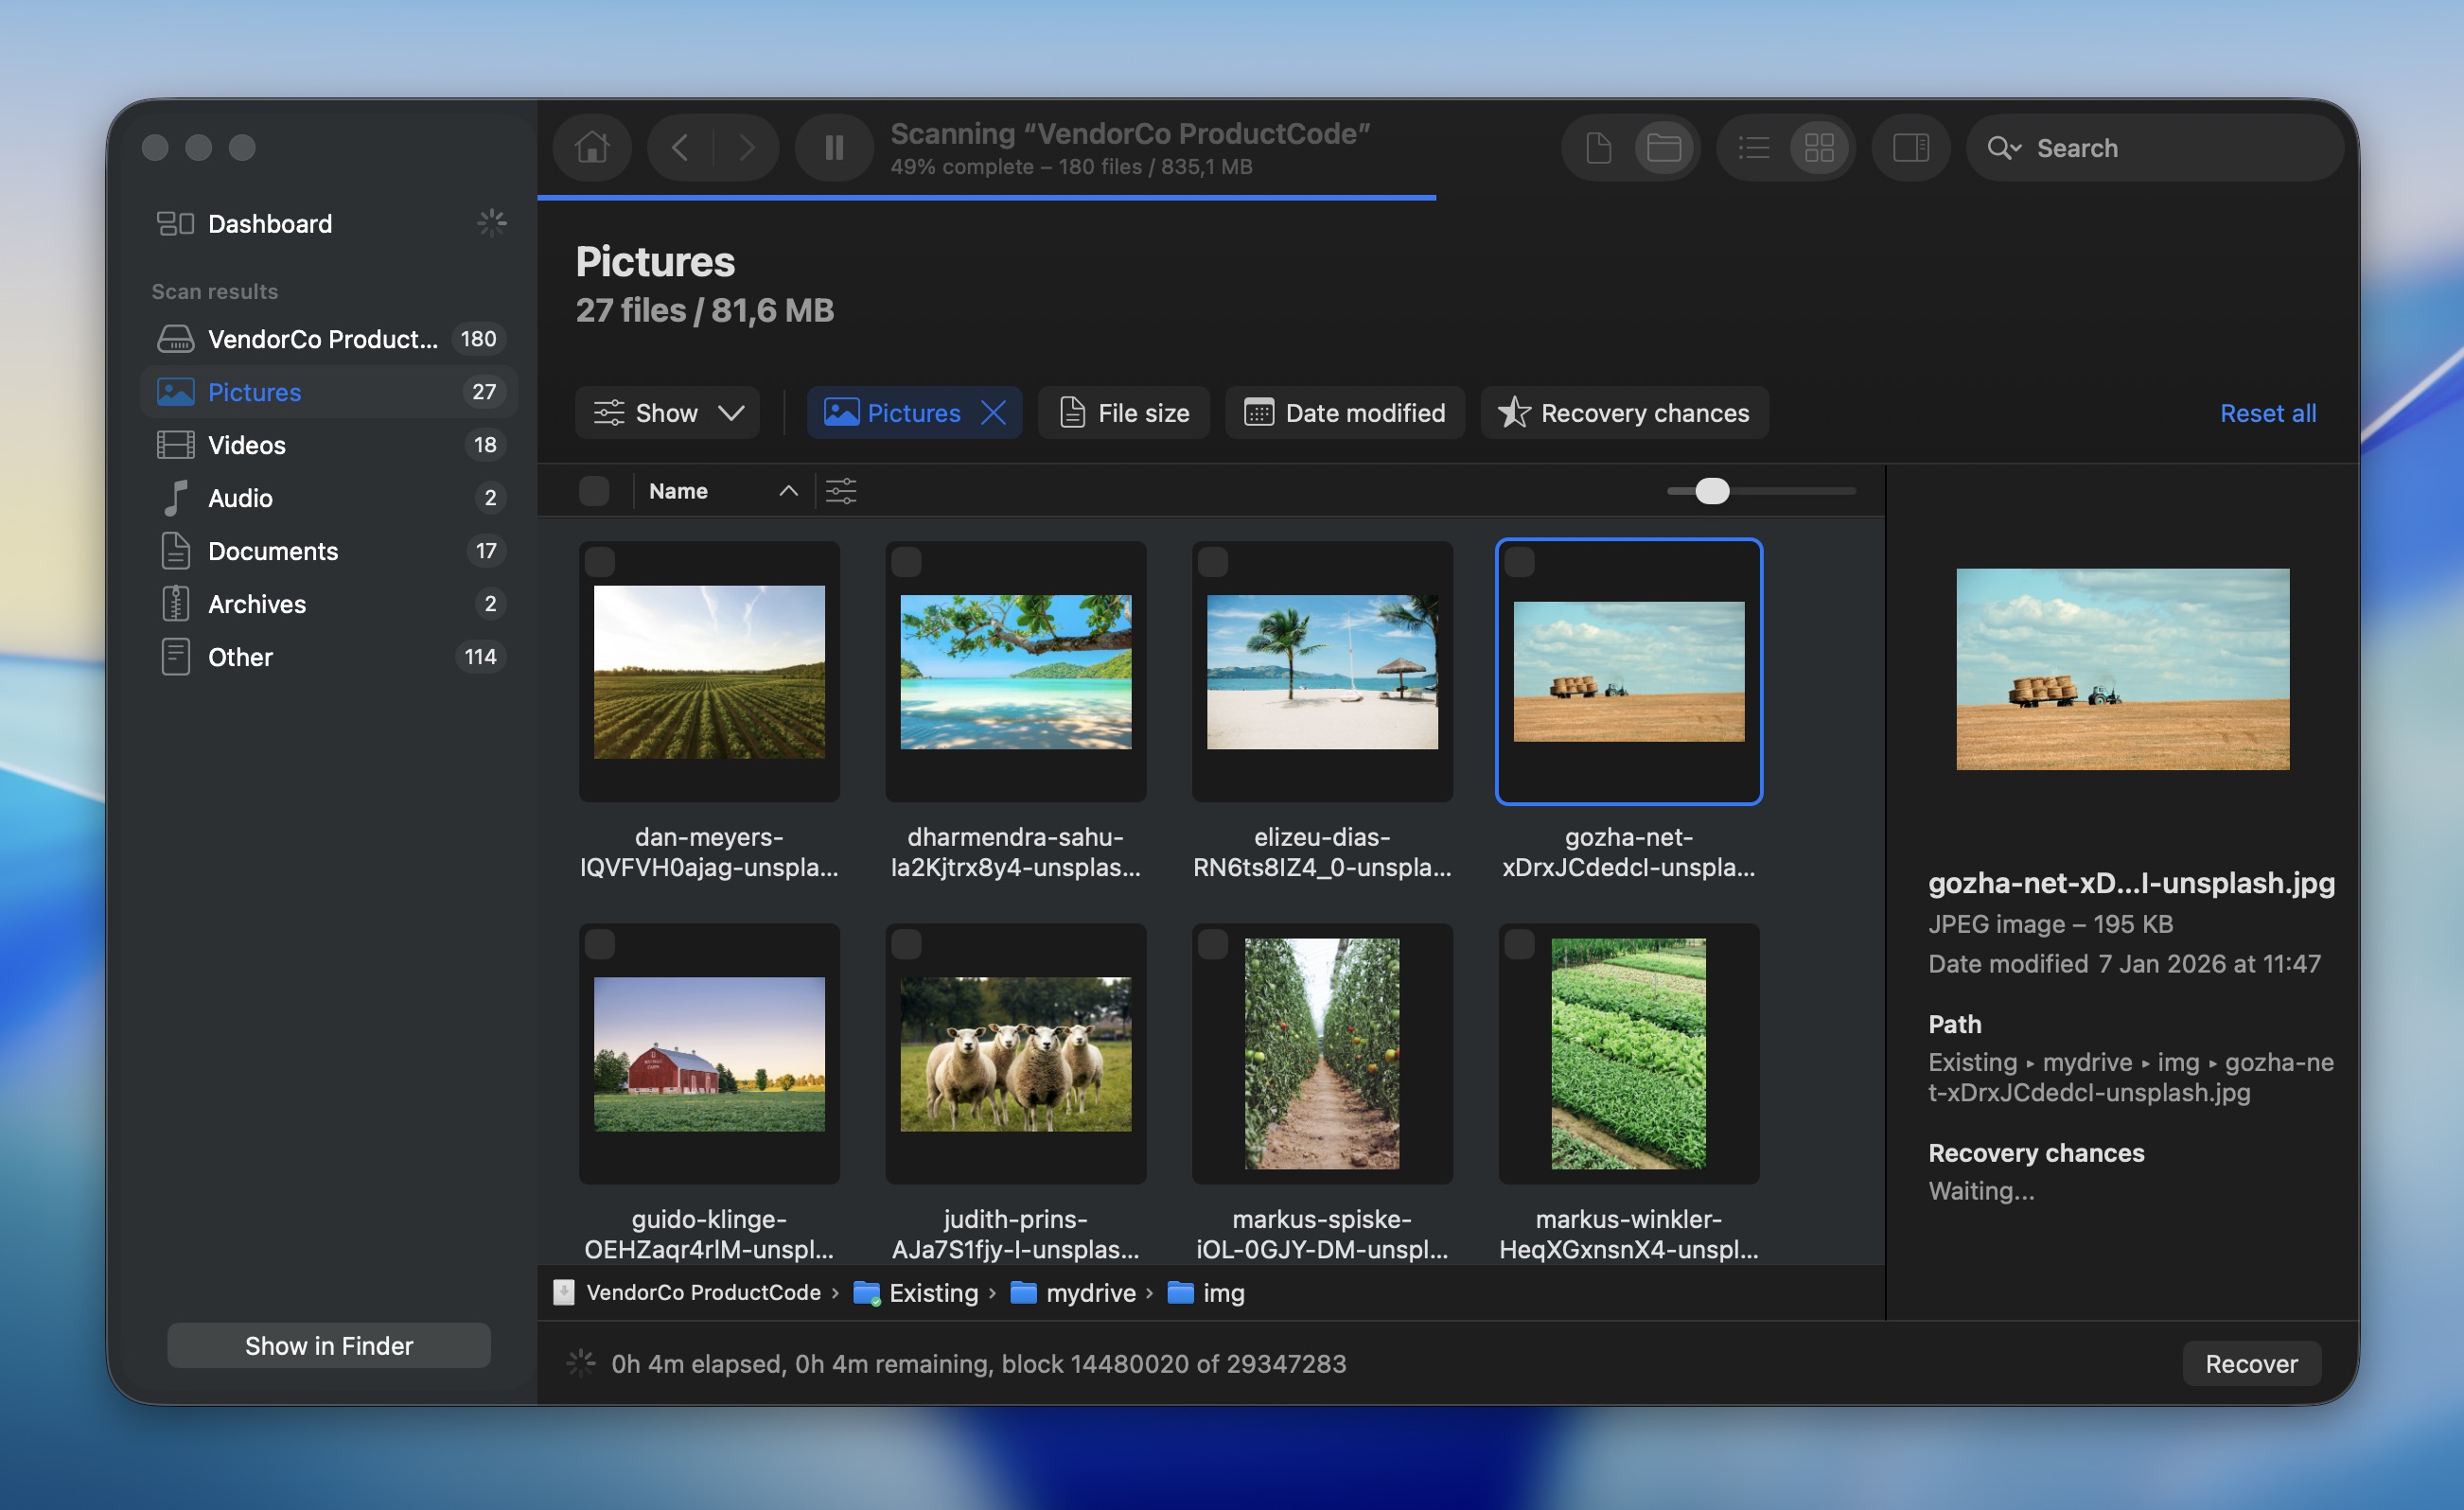Switch to list view icon
The image size is (2464, 1510).
(x=1753, y=148)
